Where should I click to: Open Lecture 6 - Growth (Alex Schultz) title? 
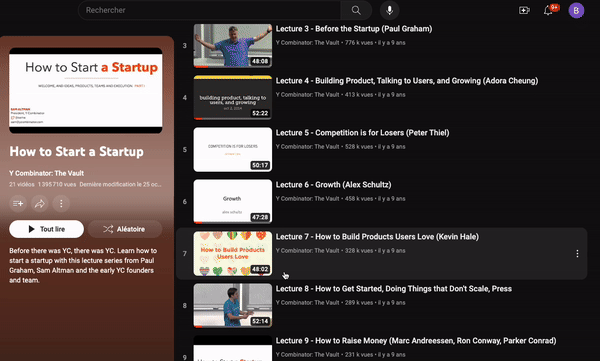[333, 185]
